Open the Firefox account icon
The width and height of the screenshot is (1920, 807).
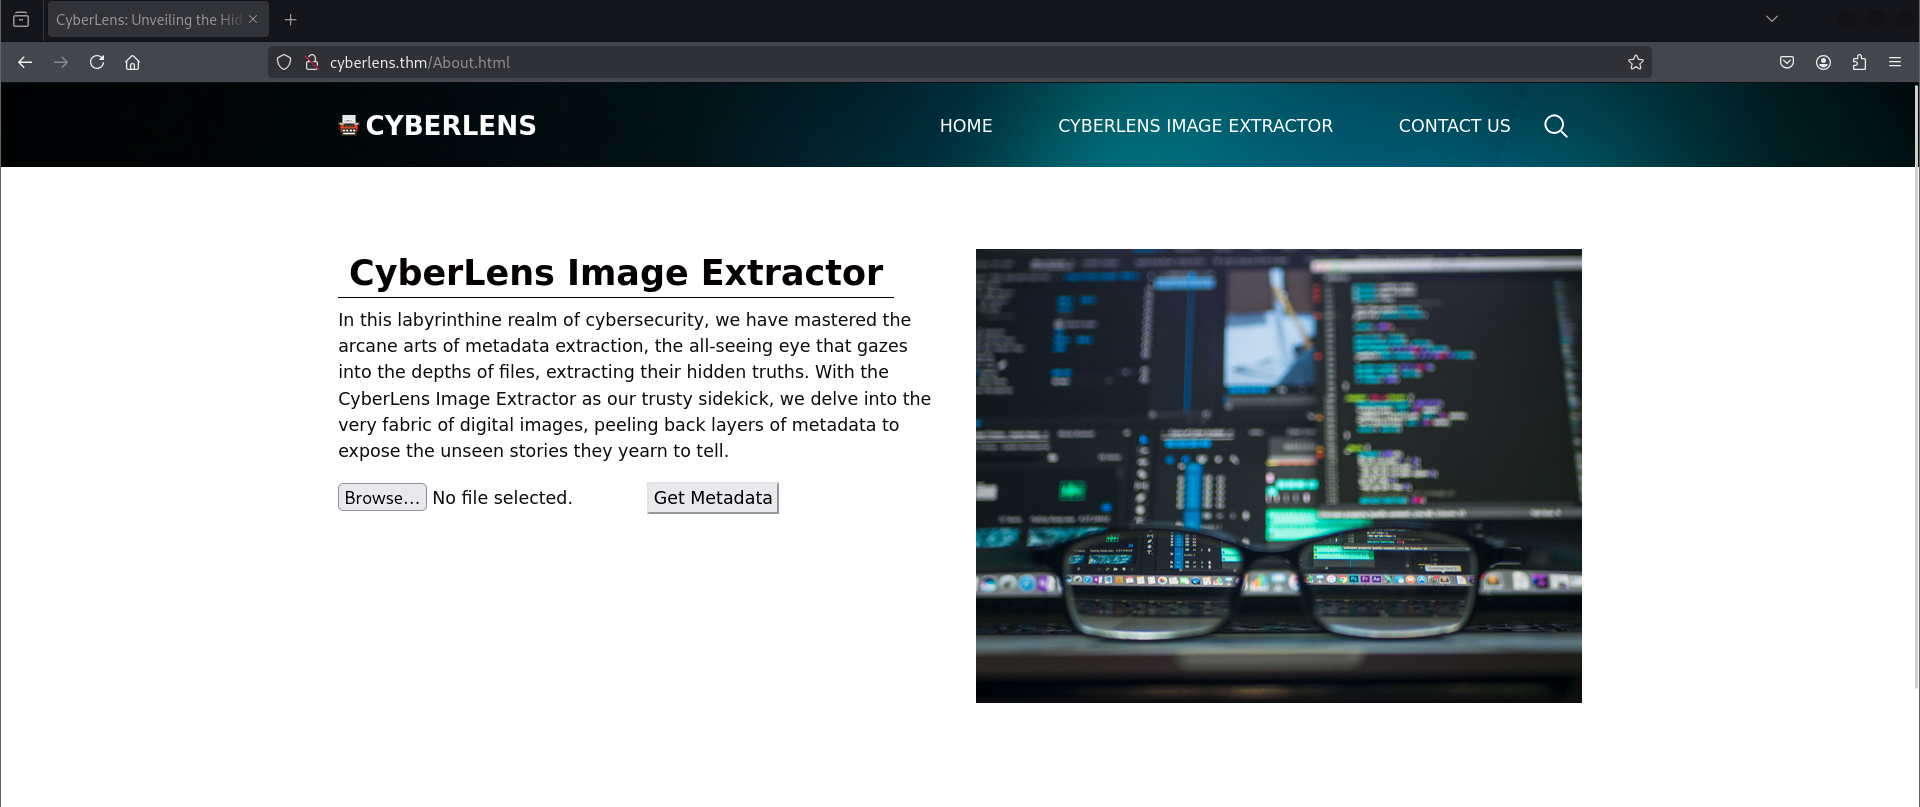pos(1823,62)
